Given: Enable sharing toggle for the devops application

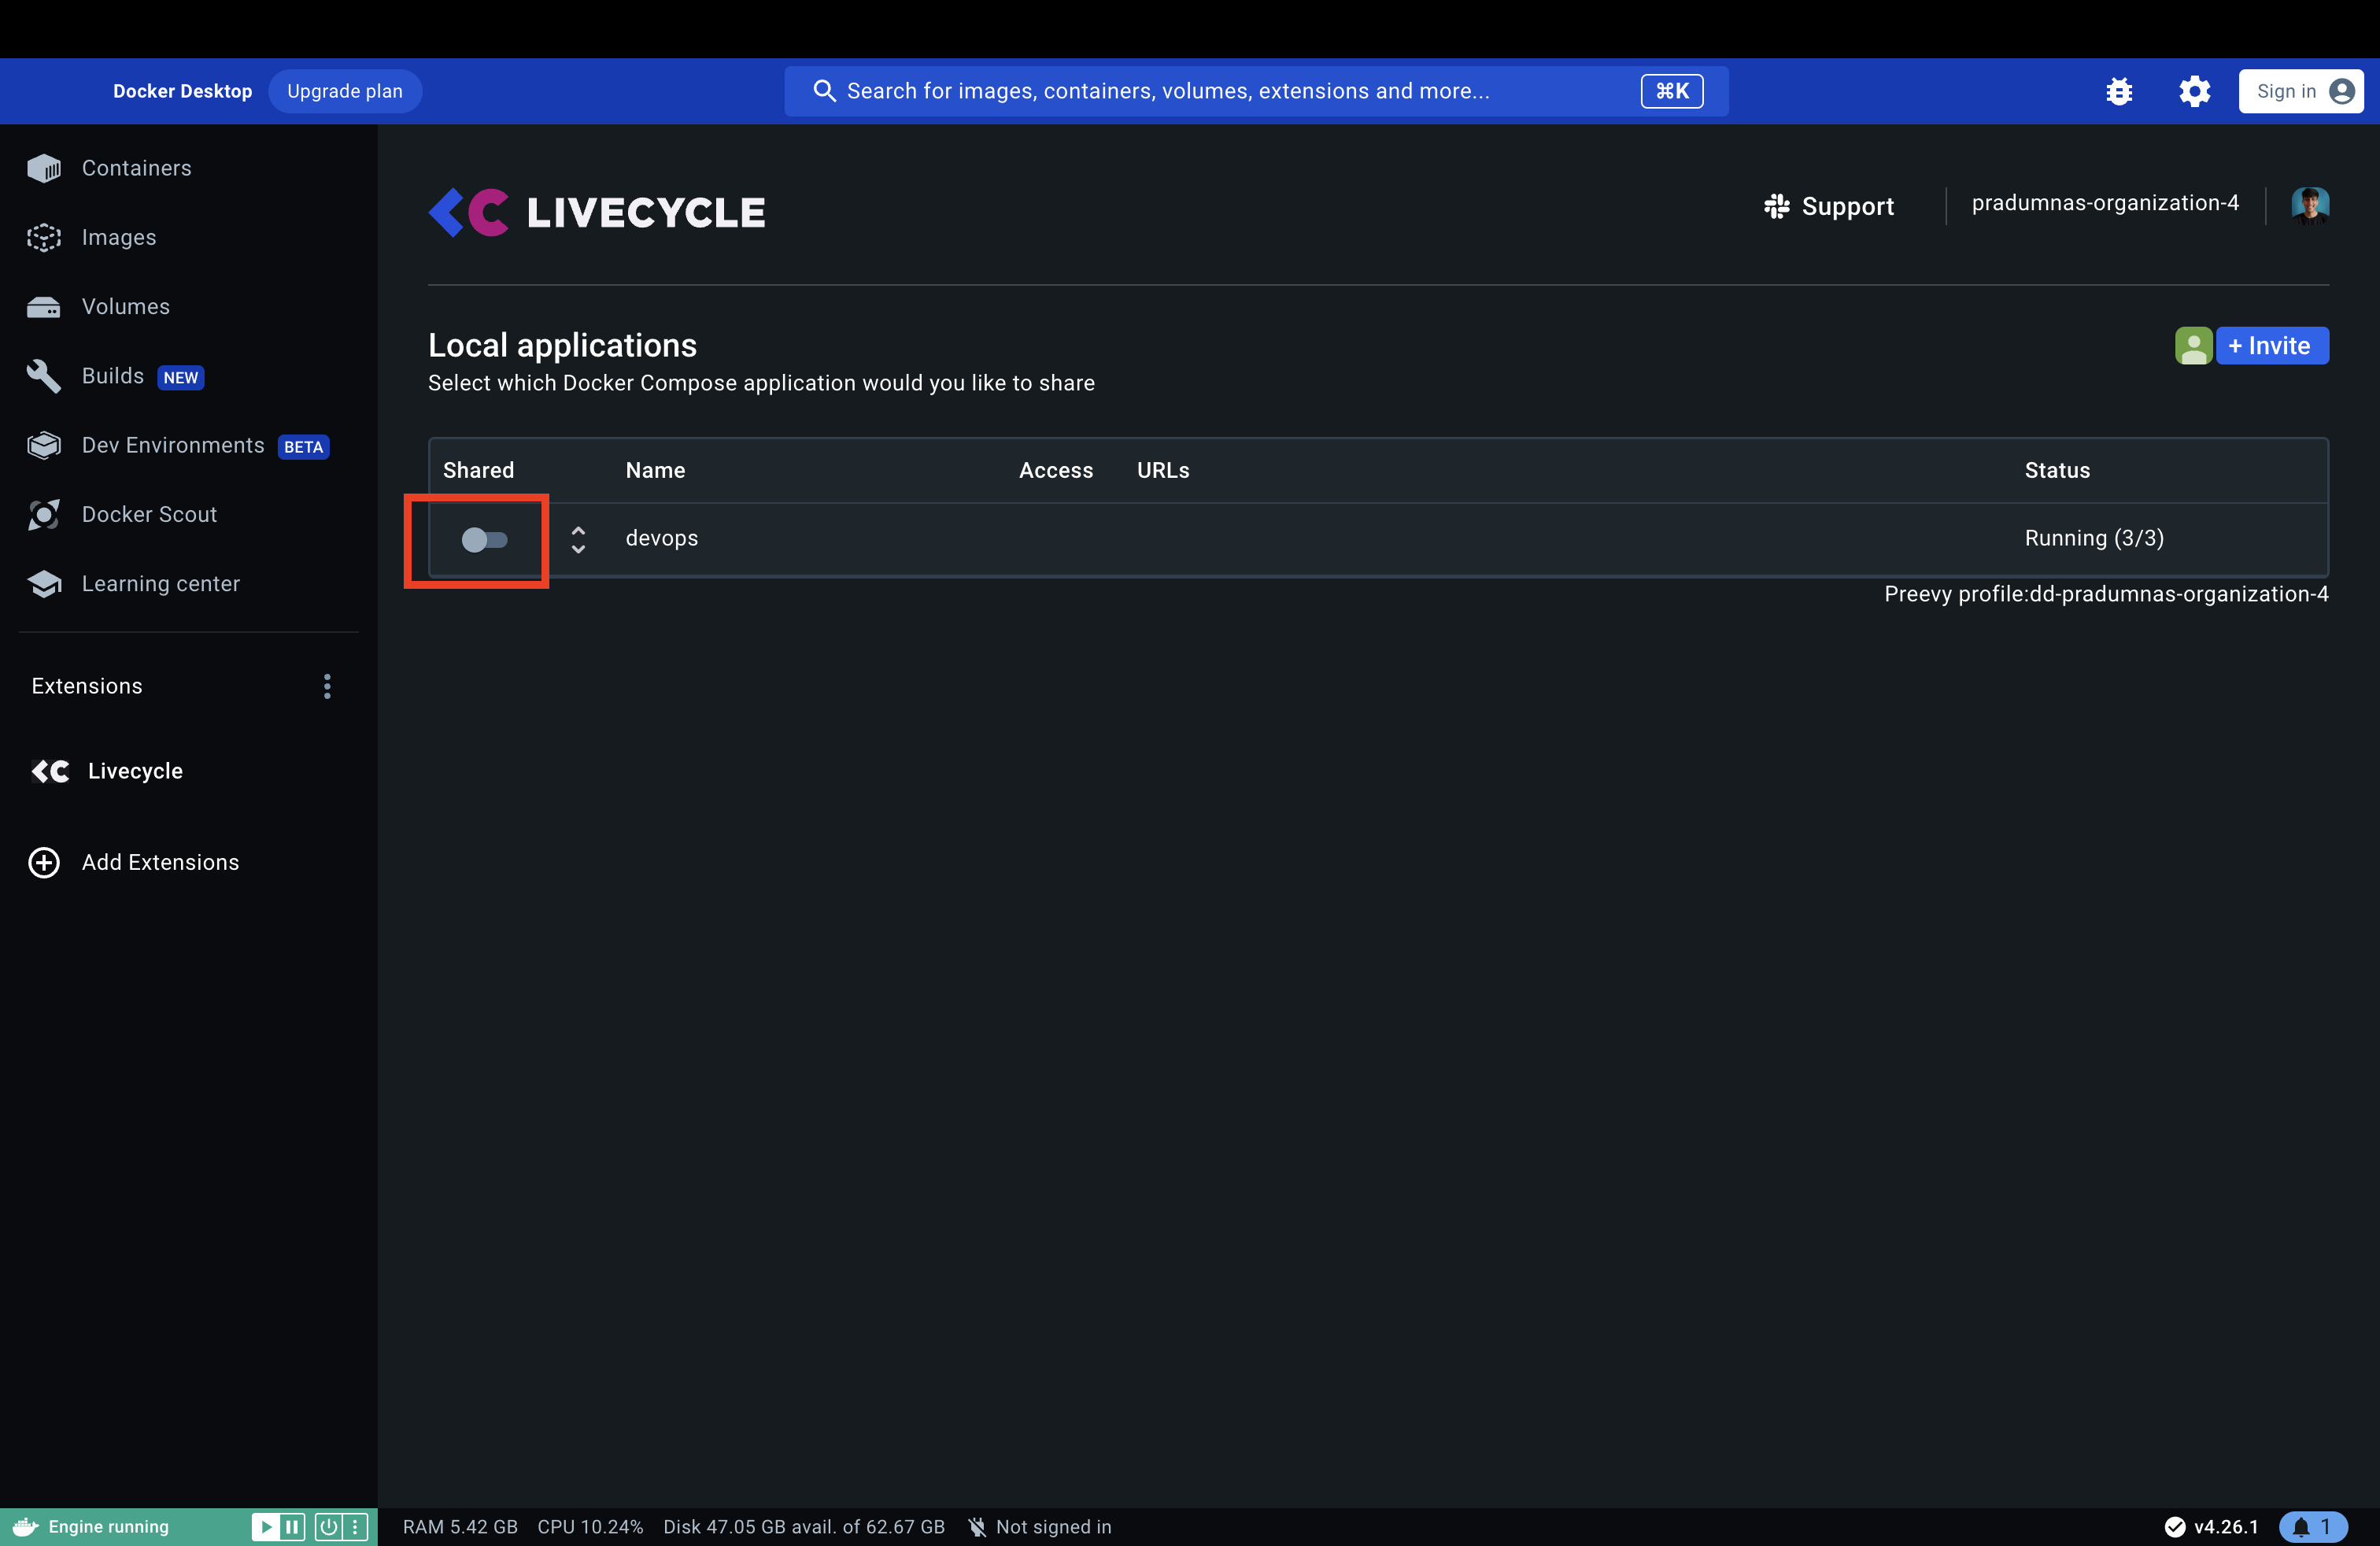Looking at the screenshot, I should (x=486, y=541).
